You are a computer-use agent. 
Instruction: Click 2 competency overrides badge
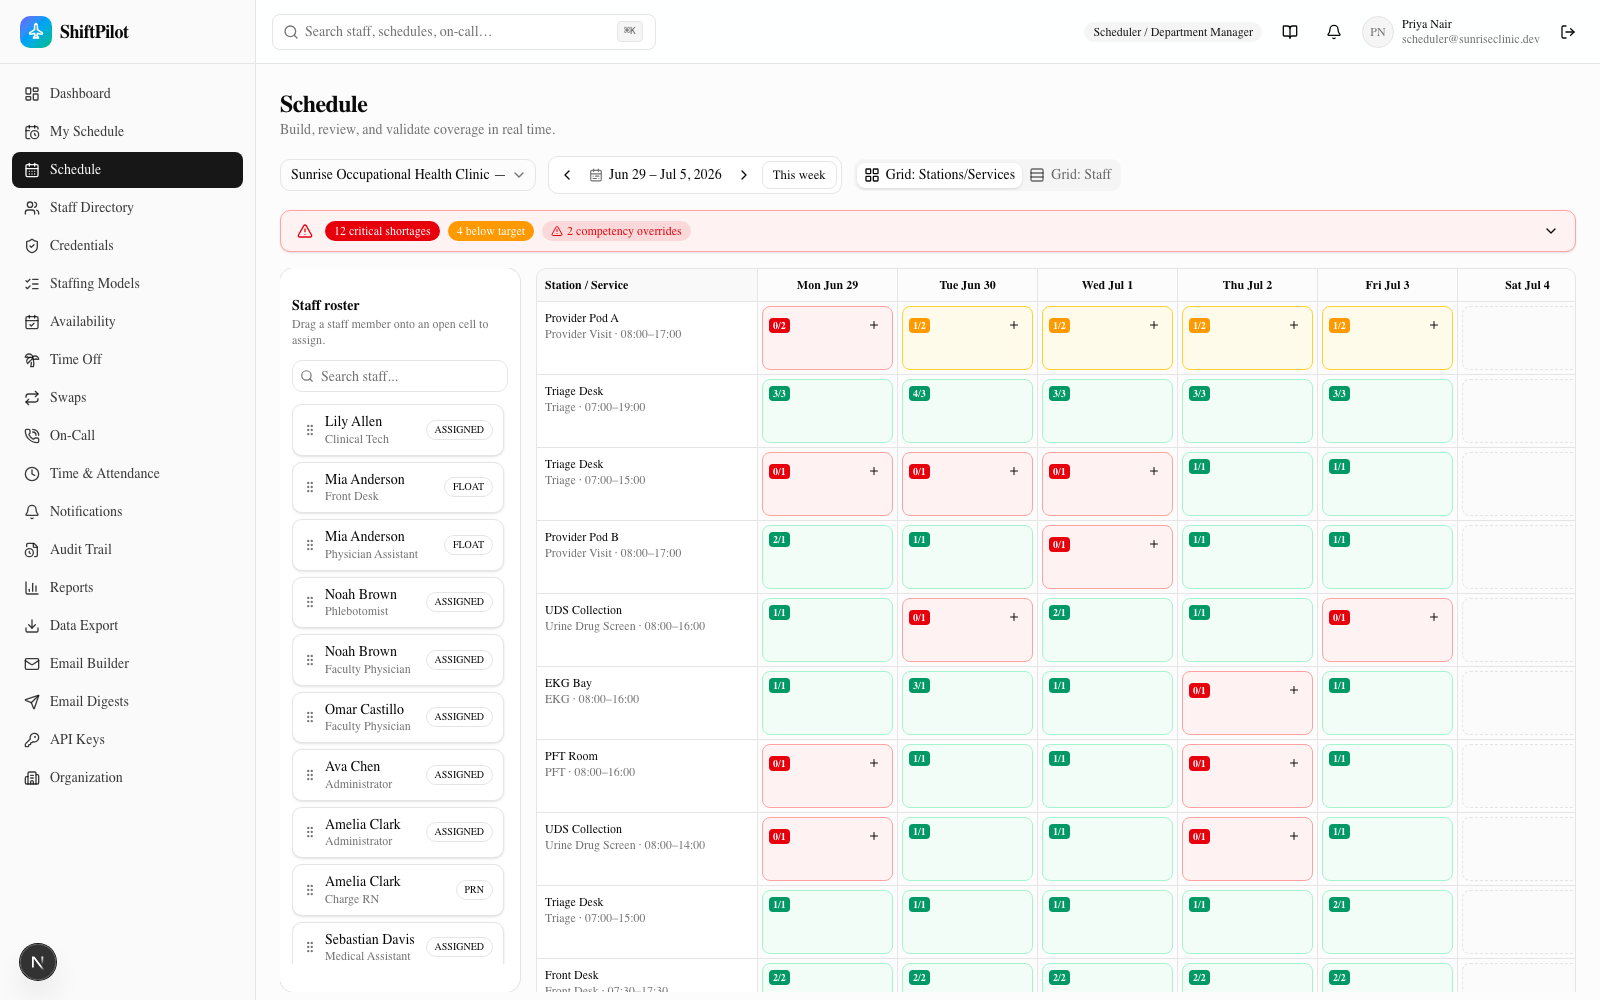616,231
